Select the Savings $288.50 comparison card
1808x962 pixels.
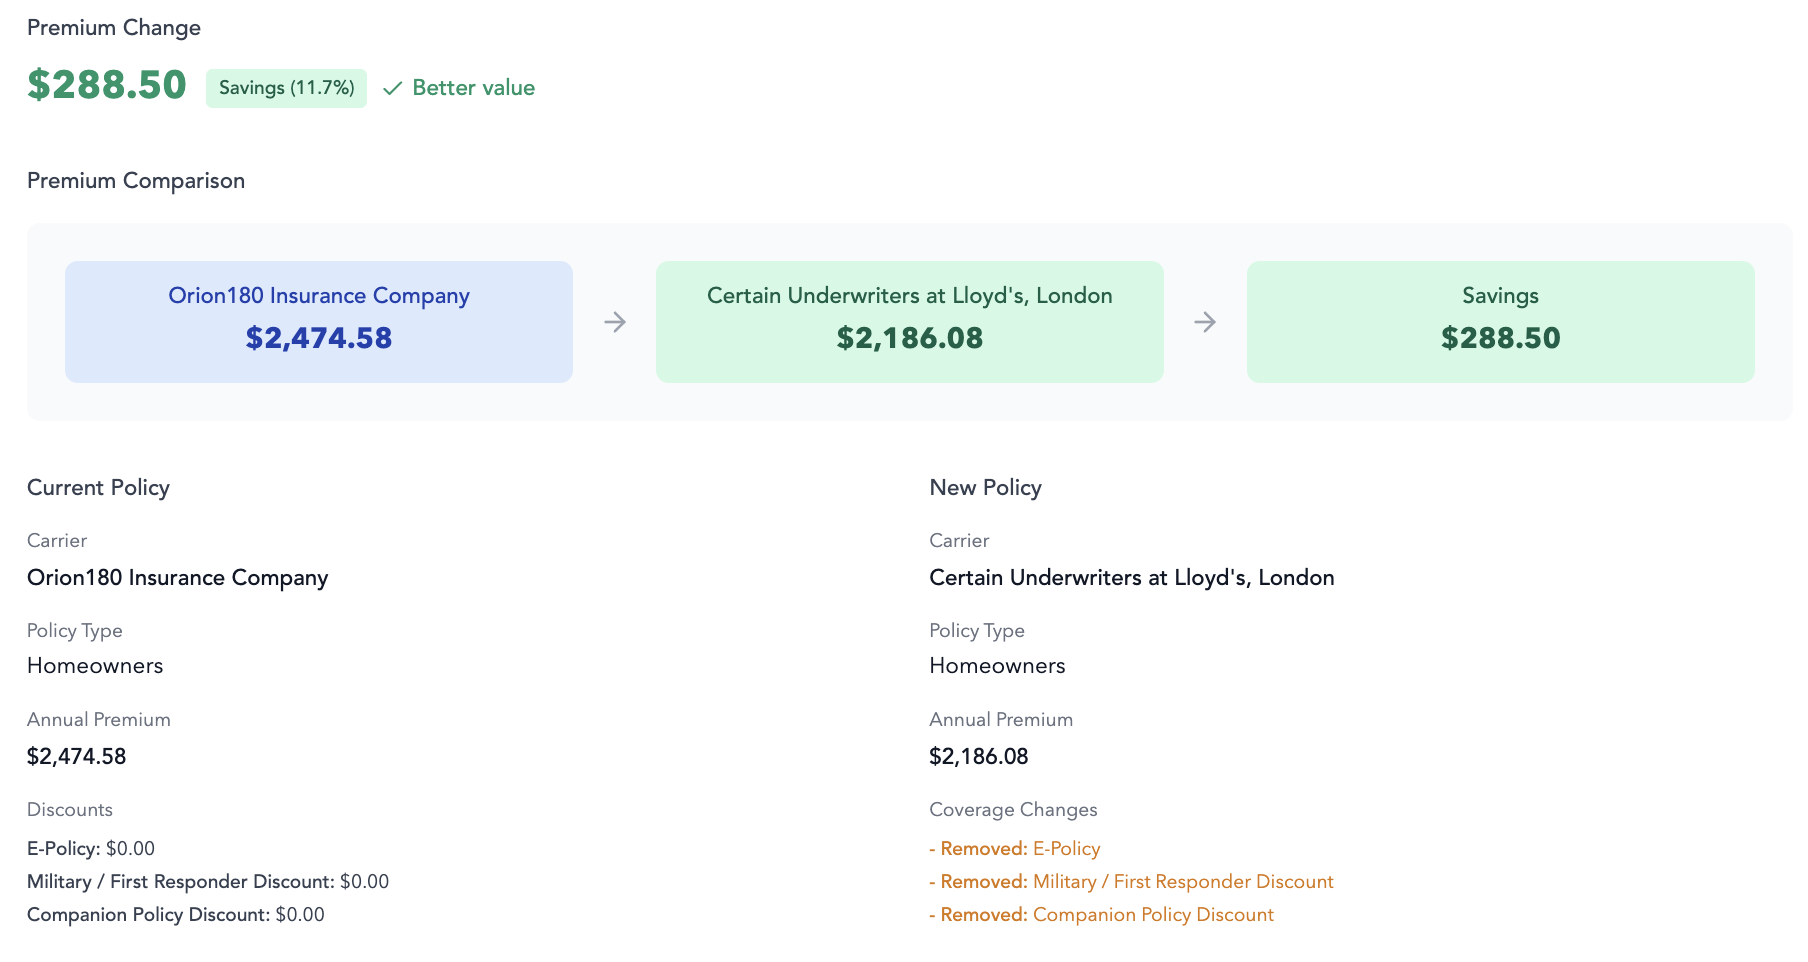coord(1501,322)
